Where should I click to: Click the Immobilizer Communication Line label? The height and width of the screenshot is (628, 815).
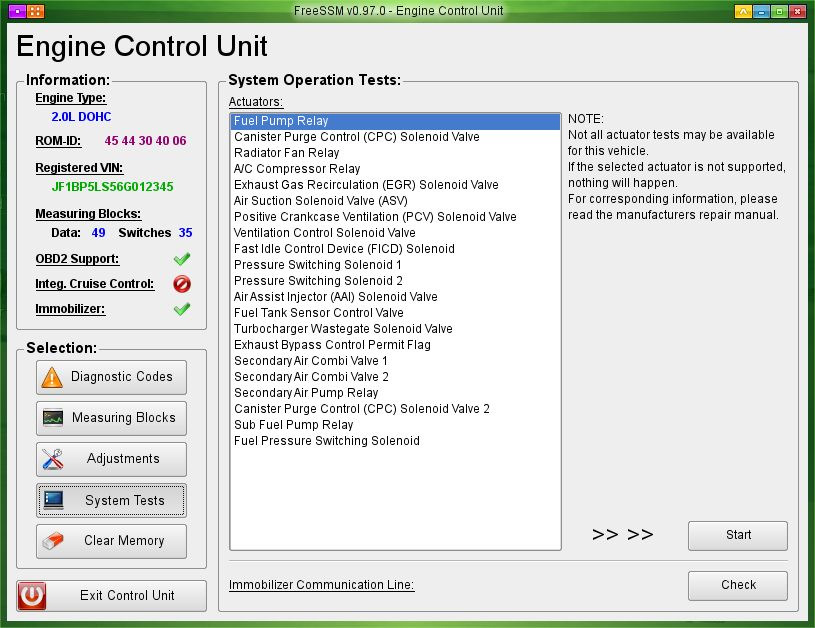[321, 585]
